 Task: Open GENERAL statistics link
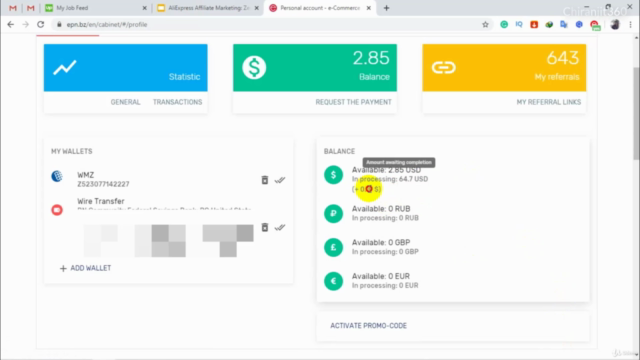click(125, 102)
